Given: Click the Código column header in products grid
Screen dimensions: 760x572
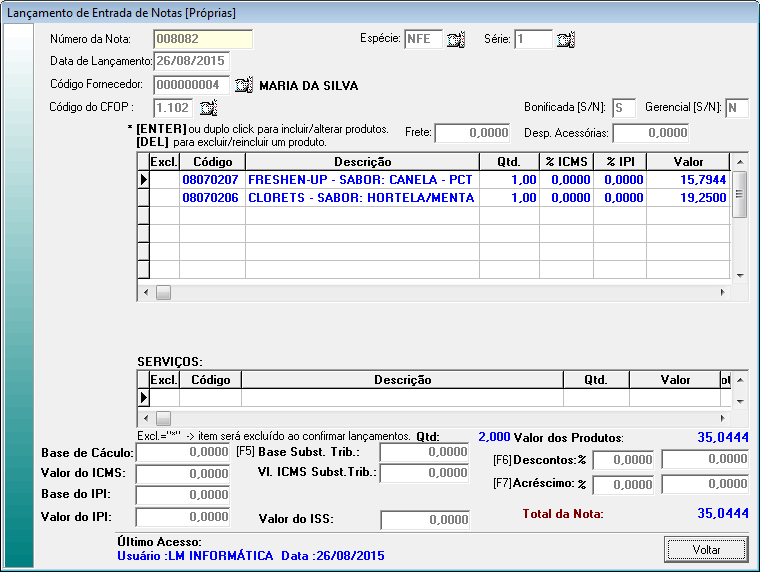Looking at the screenshot, I should pyautogui.click(x=212, y=162).
